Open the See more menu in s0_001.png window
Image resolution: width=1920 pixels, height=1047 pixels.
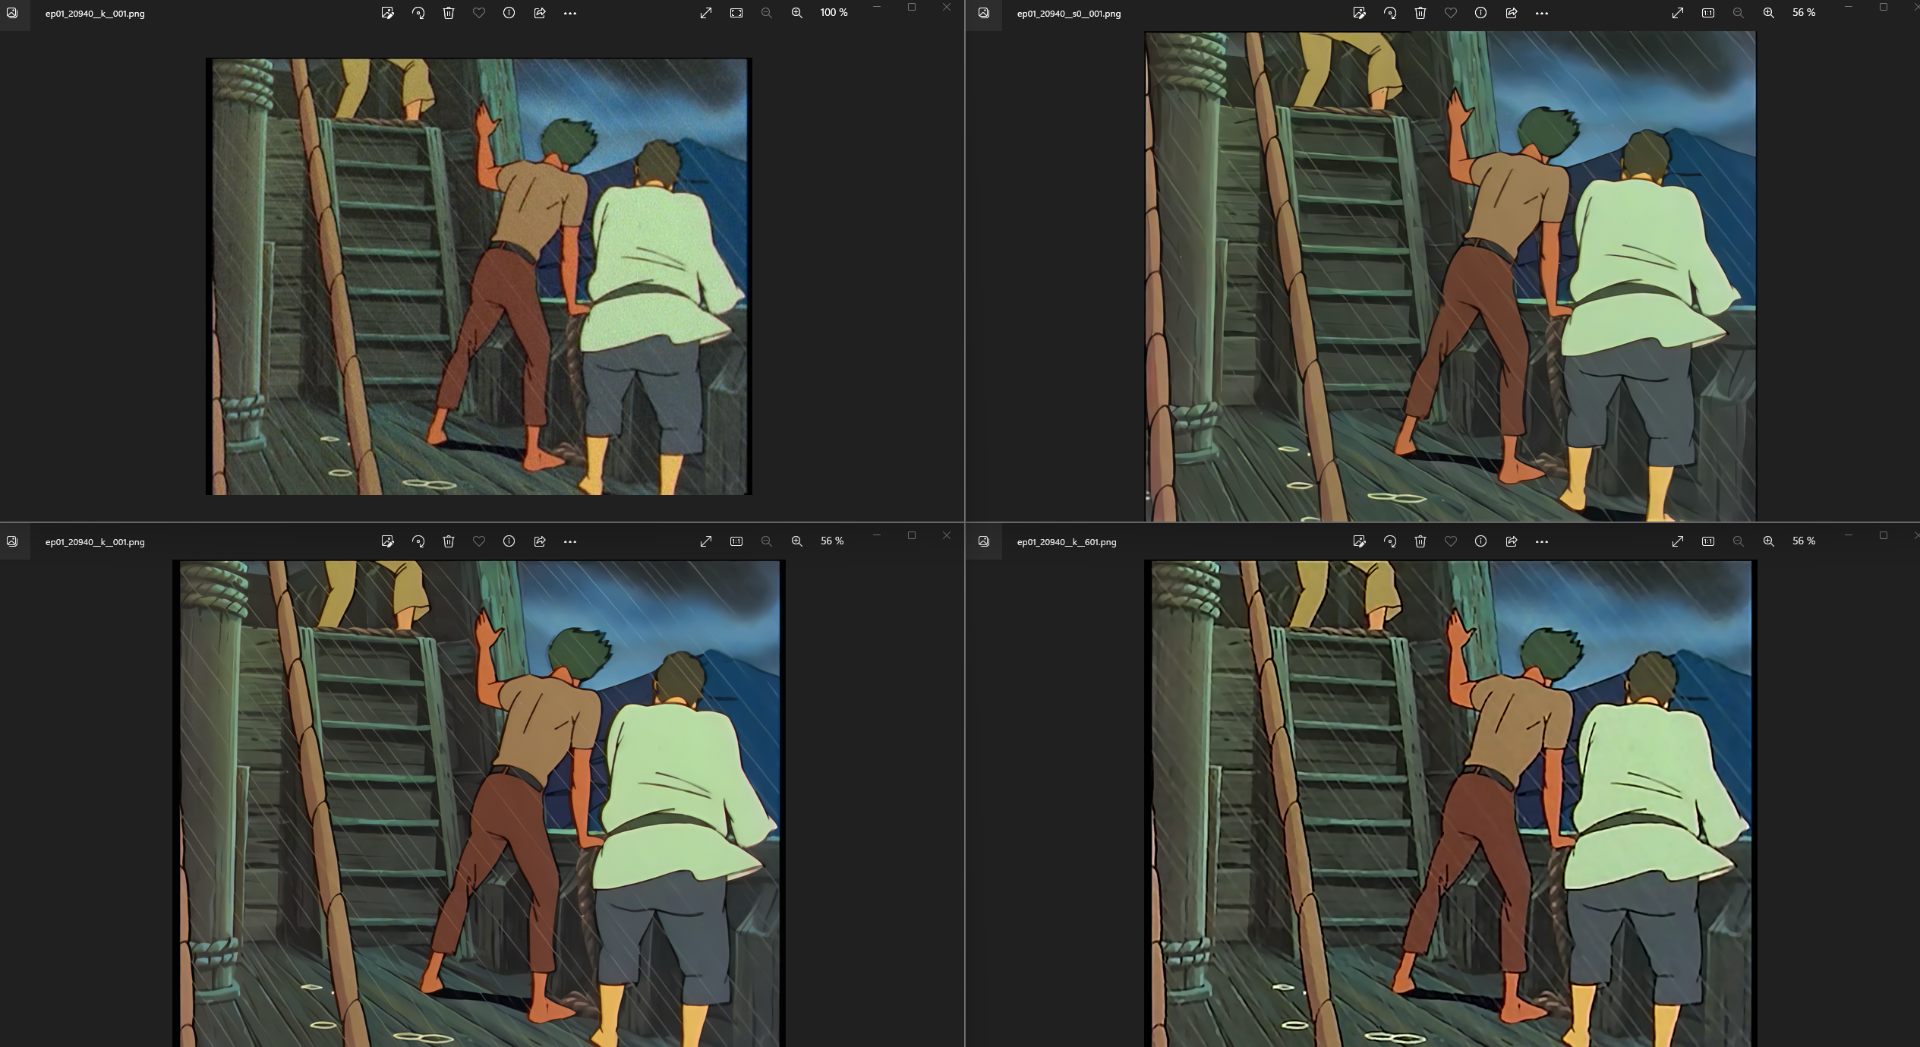(1542, 13)
